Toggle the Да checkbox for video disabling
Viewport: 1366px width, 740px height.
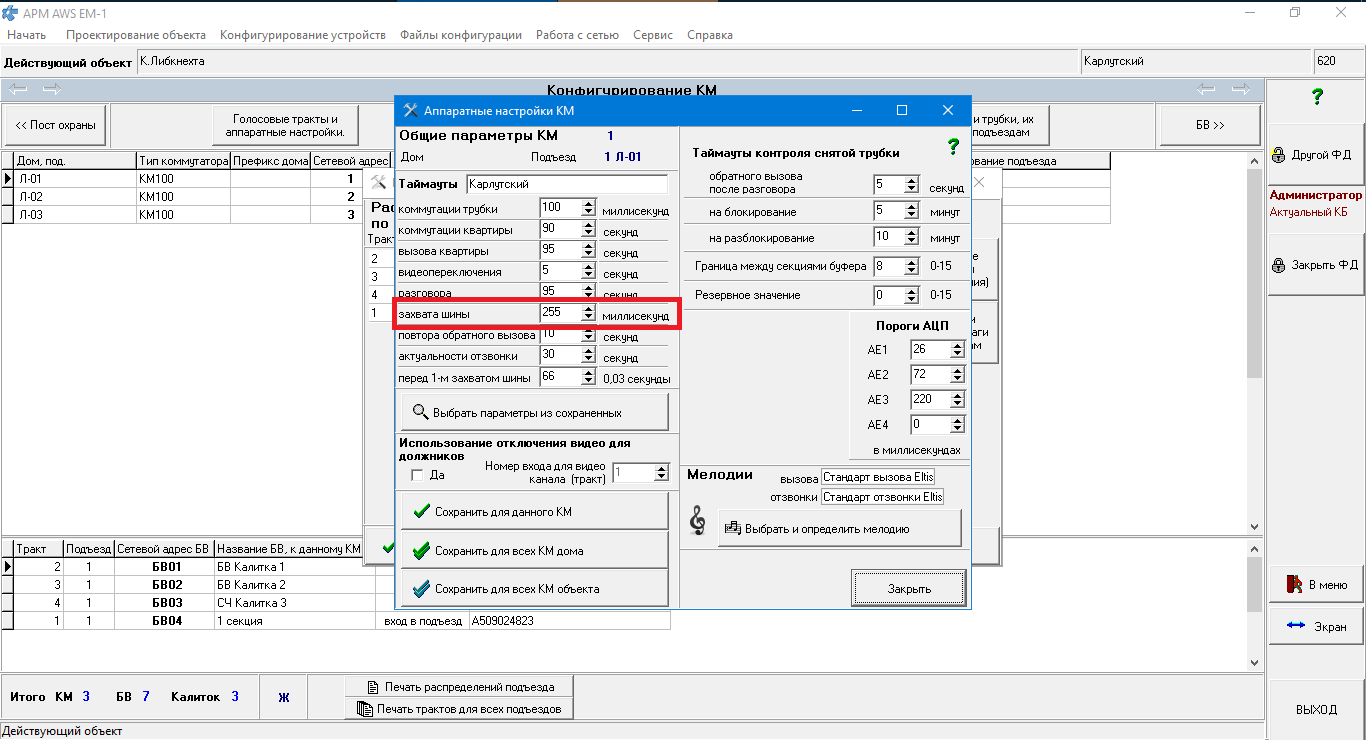coord(417,475)
